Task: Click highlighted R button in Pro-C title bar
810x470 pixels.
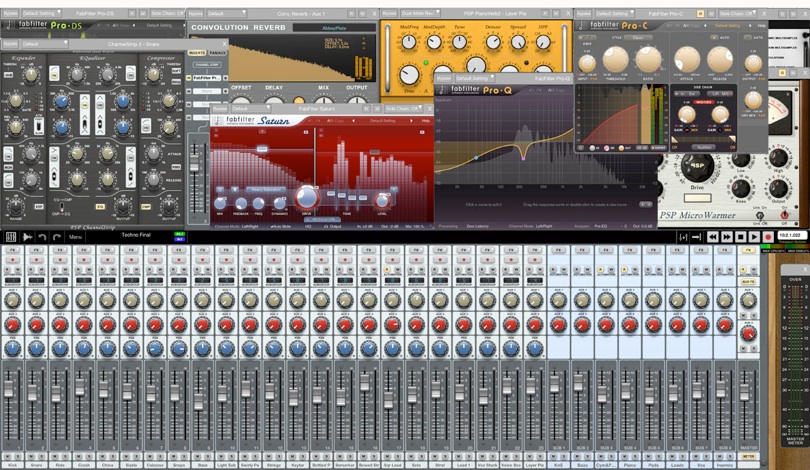Action: point(700,13)
